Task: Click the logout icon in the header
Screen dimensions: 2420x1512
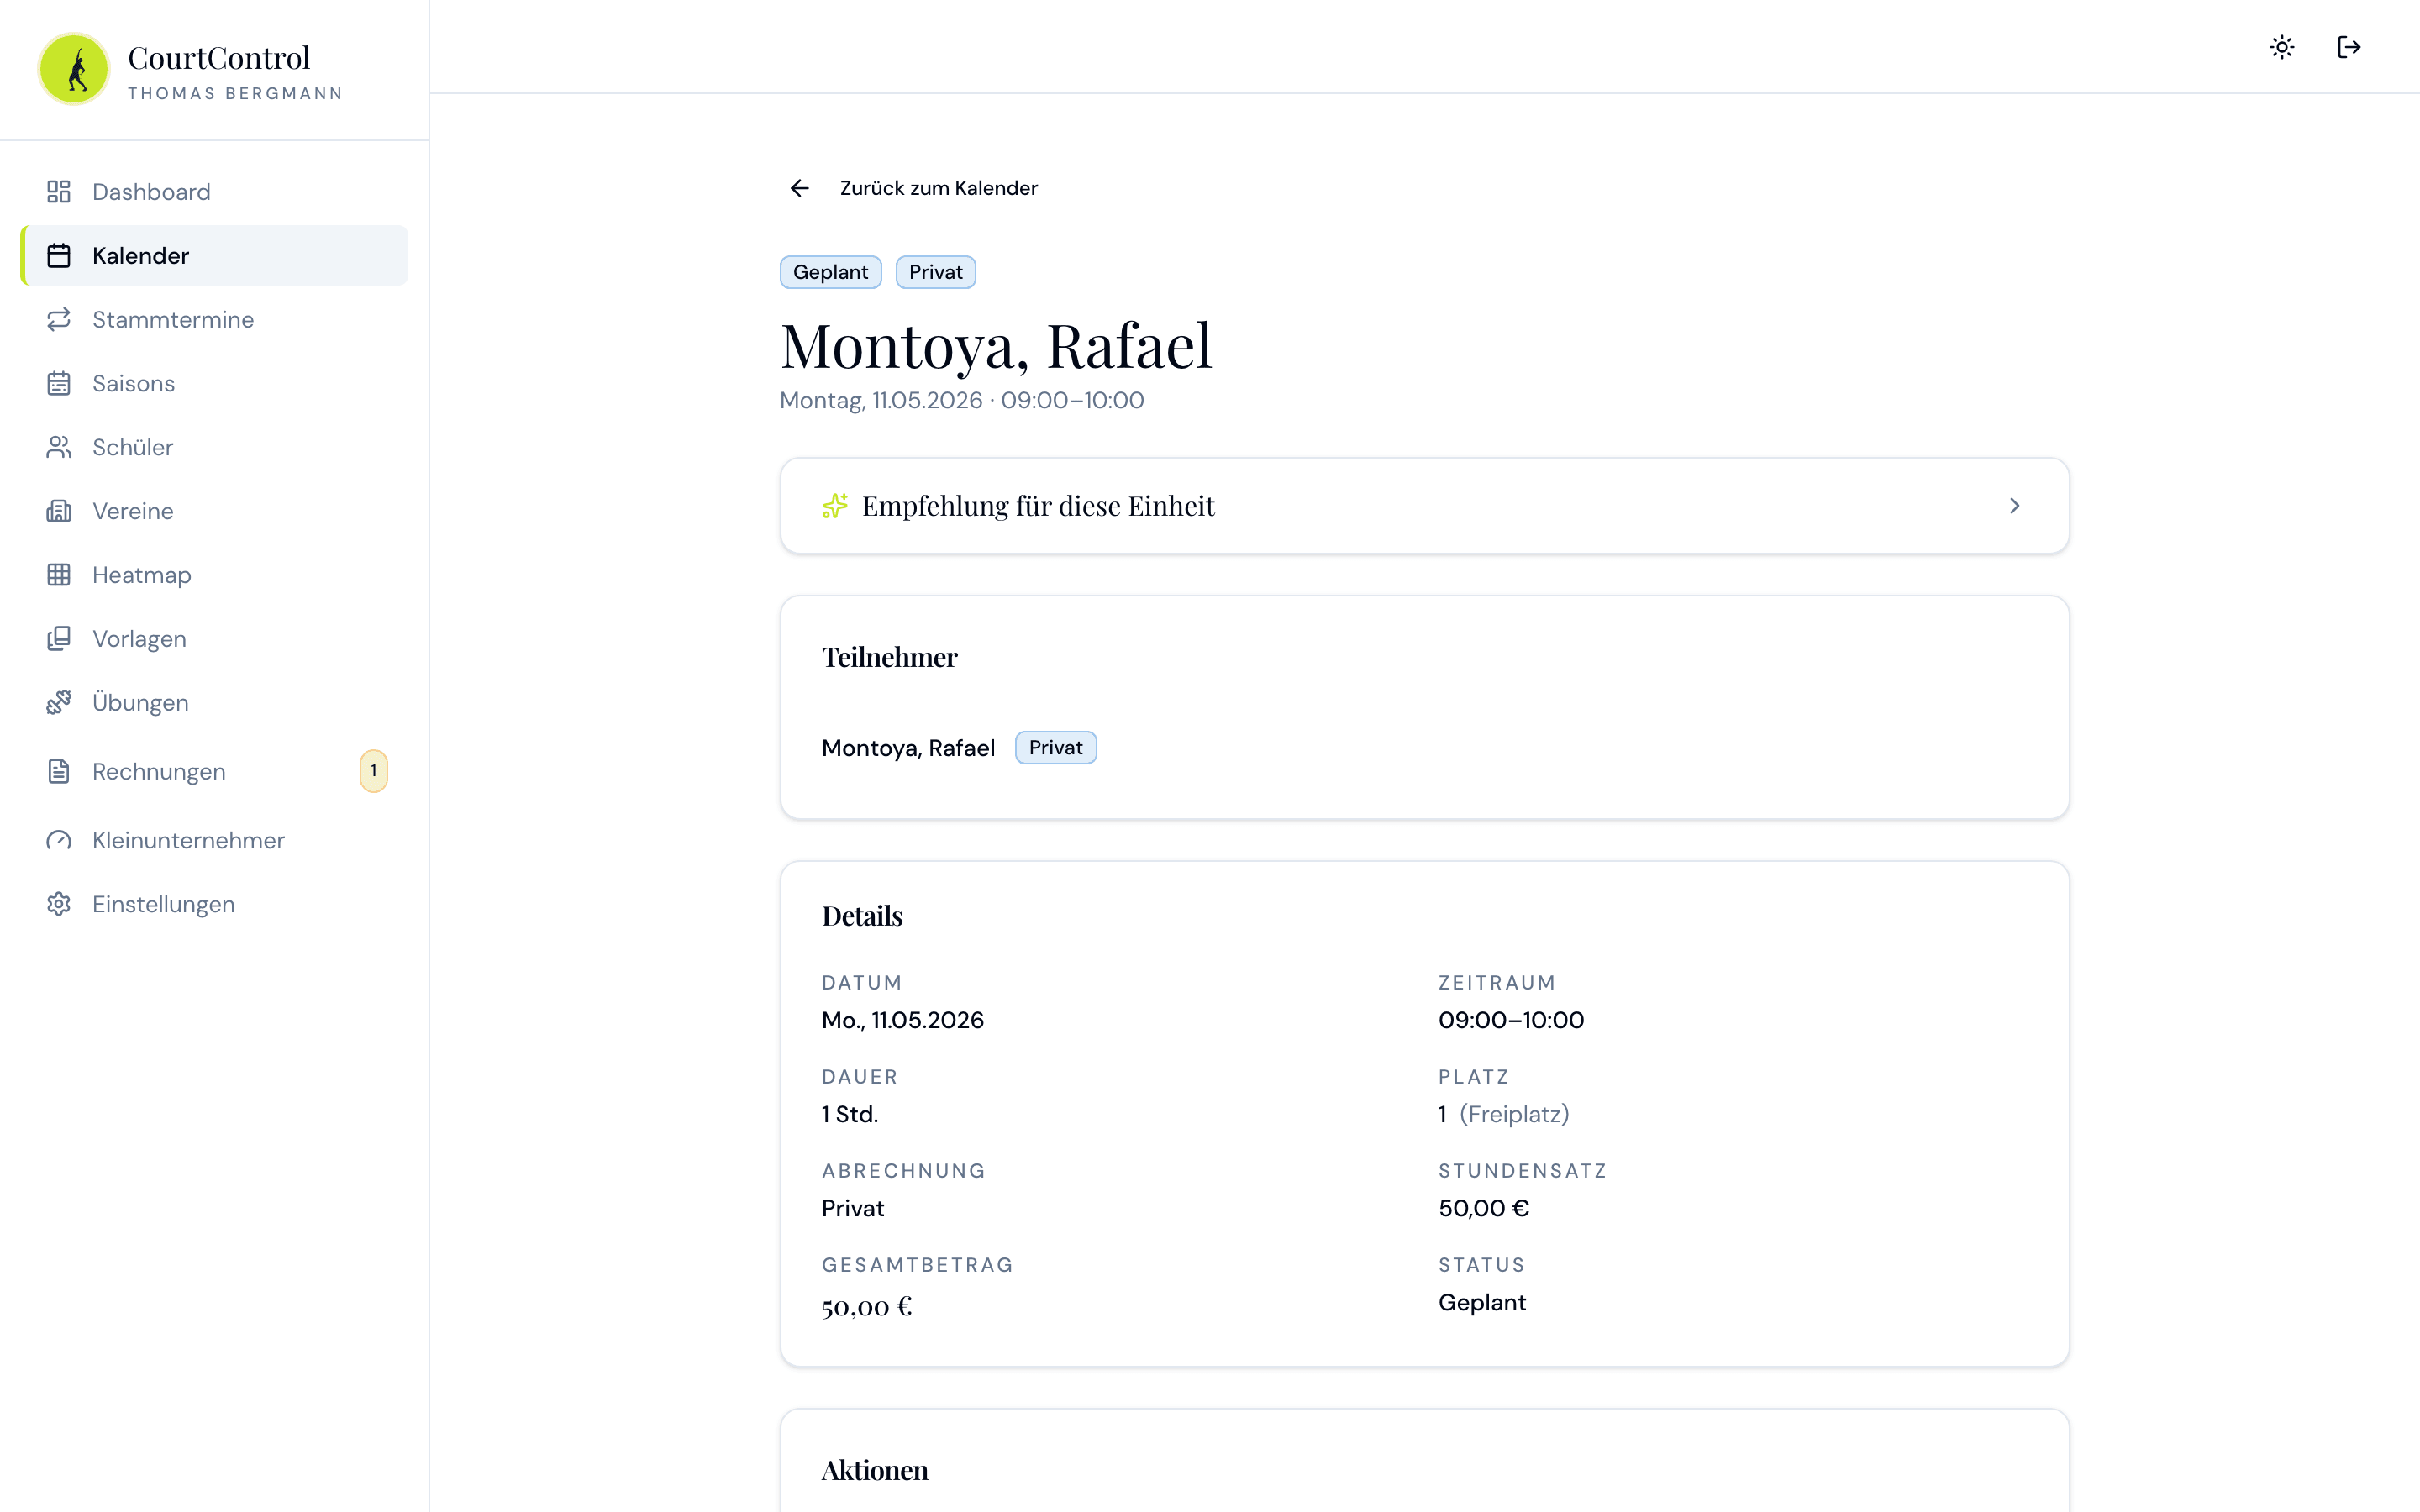Action: pos(2349,47)
